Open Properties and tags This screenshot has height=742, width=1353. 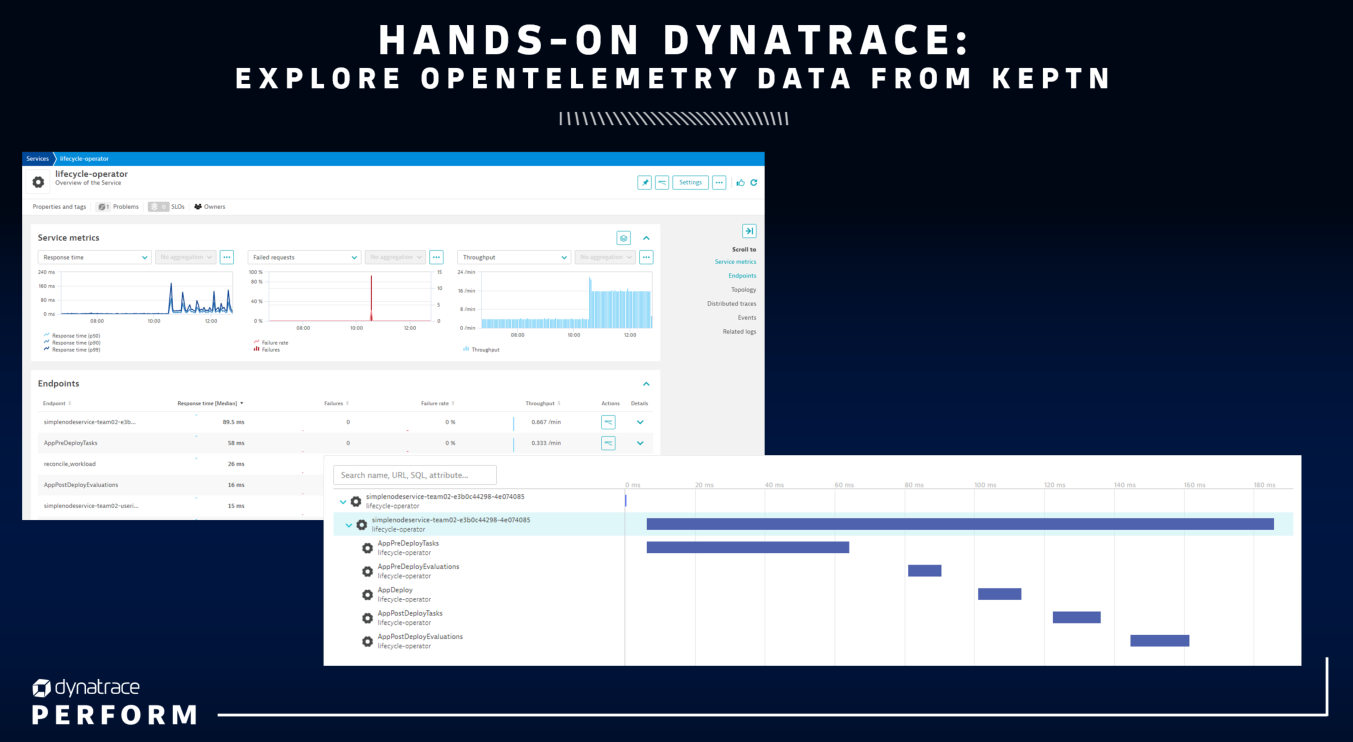(59, 207)
